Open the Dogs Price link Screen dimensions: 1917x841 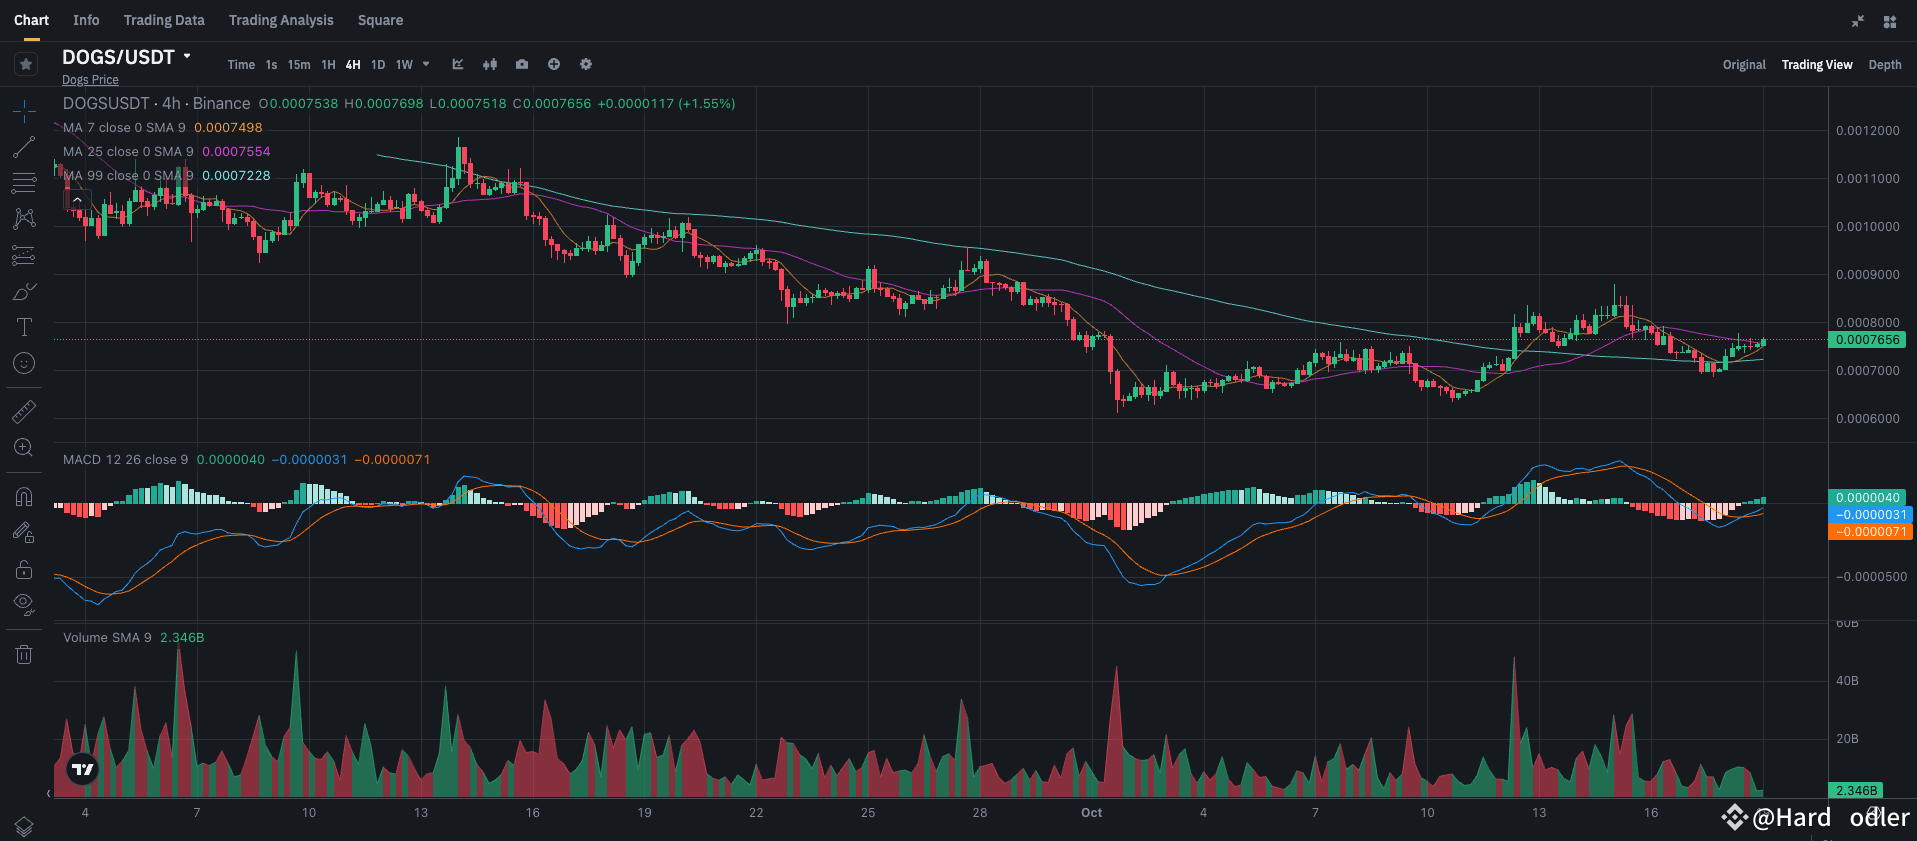pyautogui.click(x=90, y=80)
